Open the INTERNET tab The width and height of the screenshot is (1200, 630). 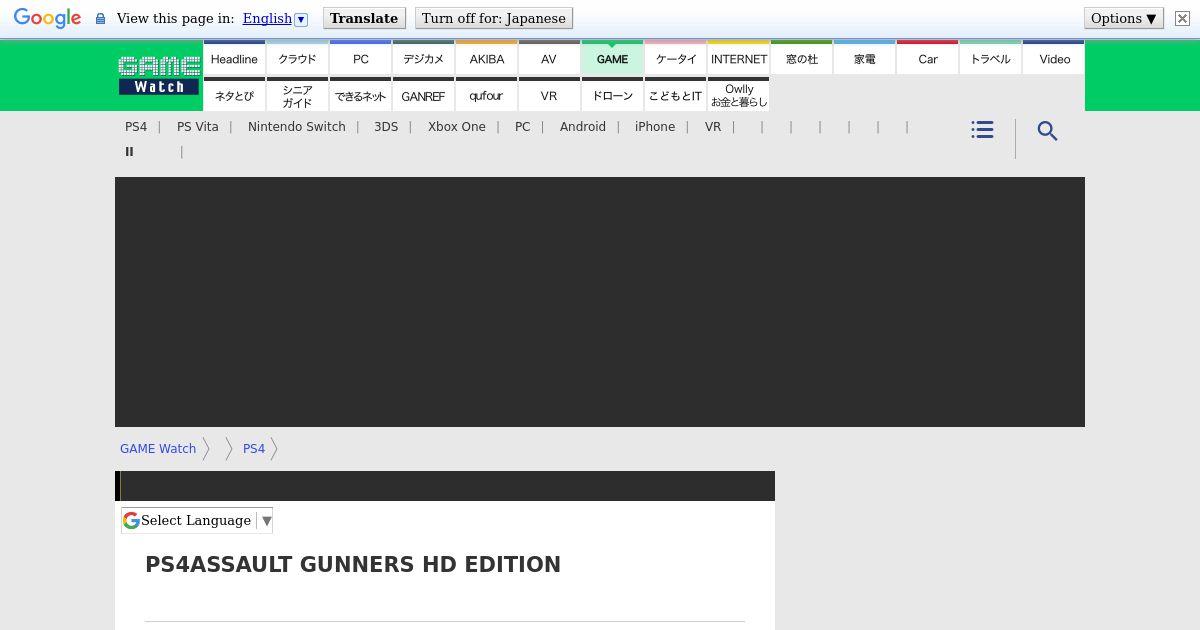click(x=738, y=58)
